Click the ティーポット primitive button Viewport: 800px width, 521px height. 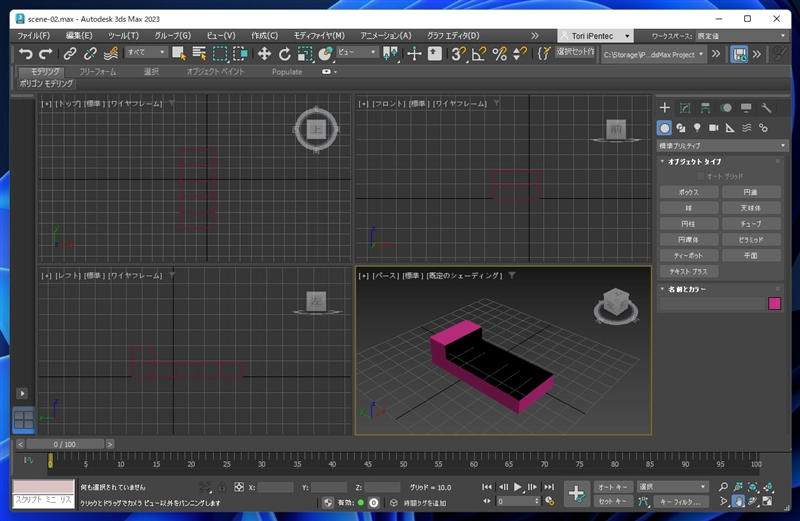[689, 256]
